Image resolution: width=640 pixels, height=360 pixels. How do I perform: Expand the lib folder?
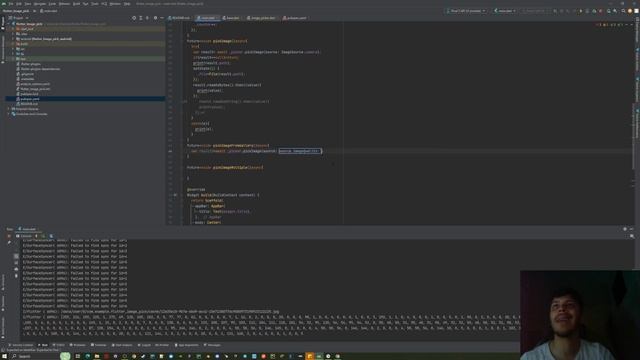tap(13, 53)
